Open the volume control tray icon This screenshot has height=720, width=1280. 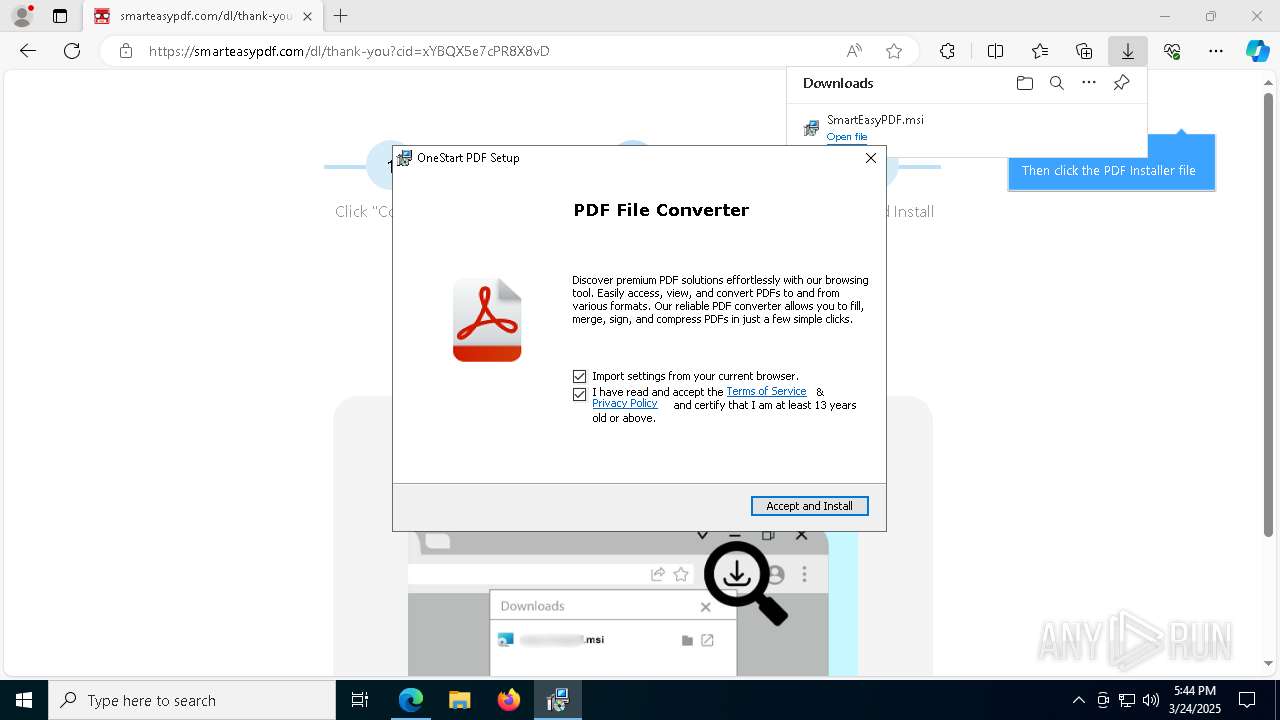point(1151,700)
